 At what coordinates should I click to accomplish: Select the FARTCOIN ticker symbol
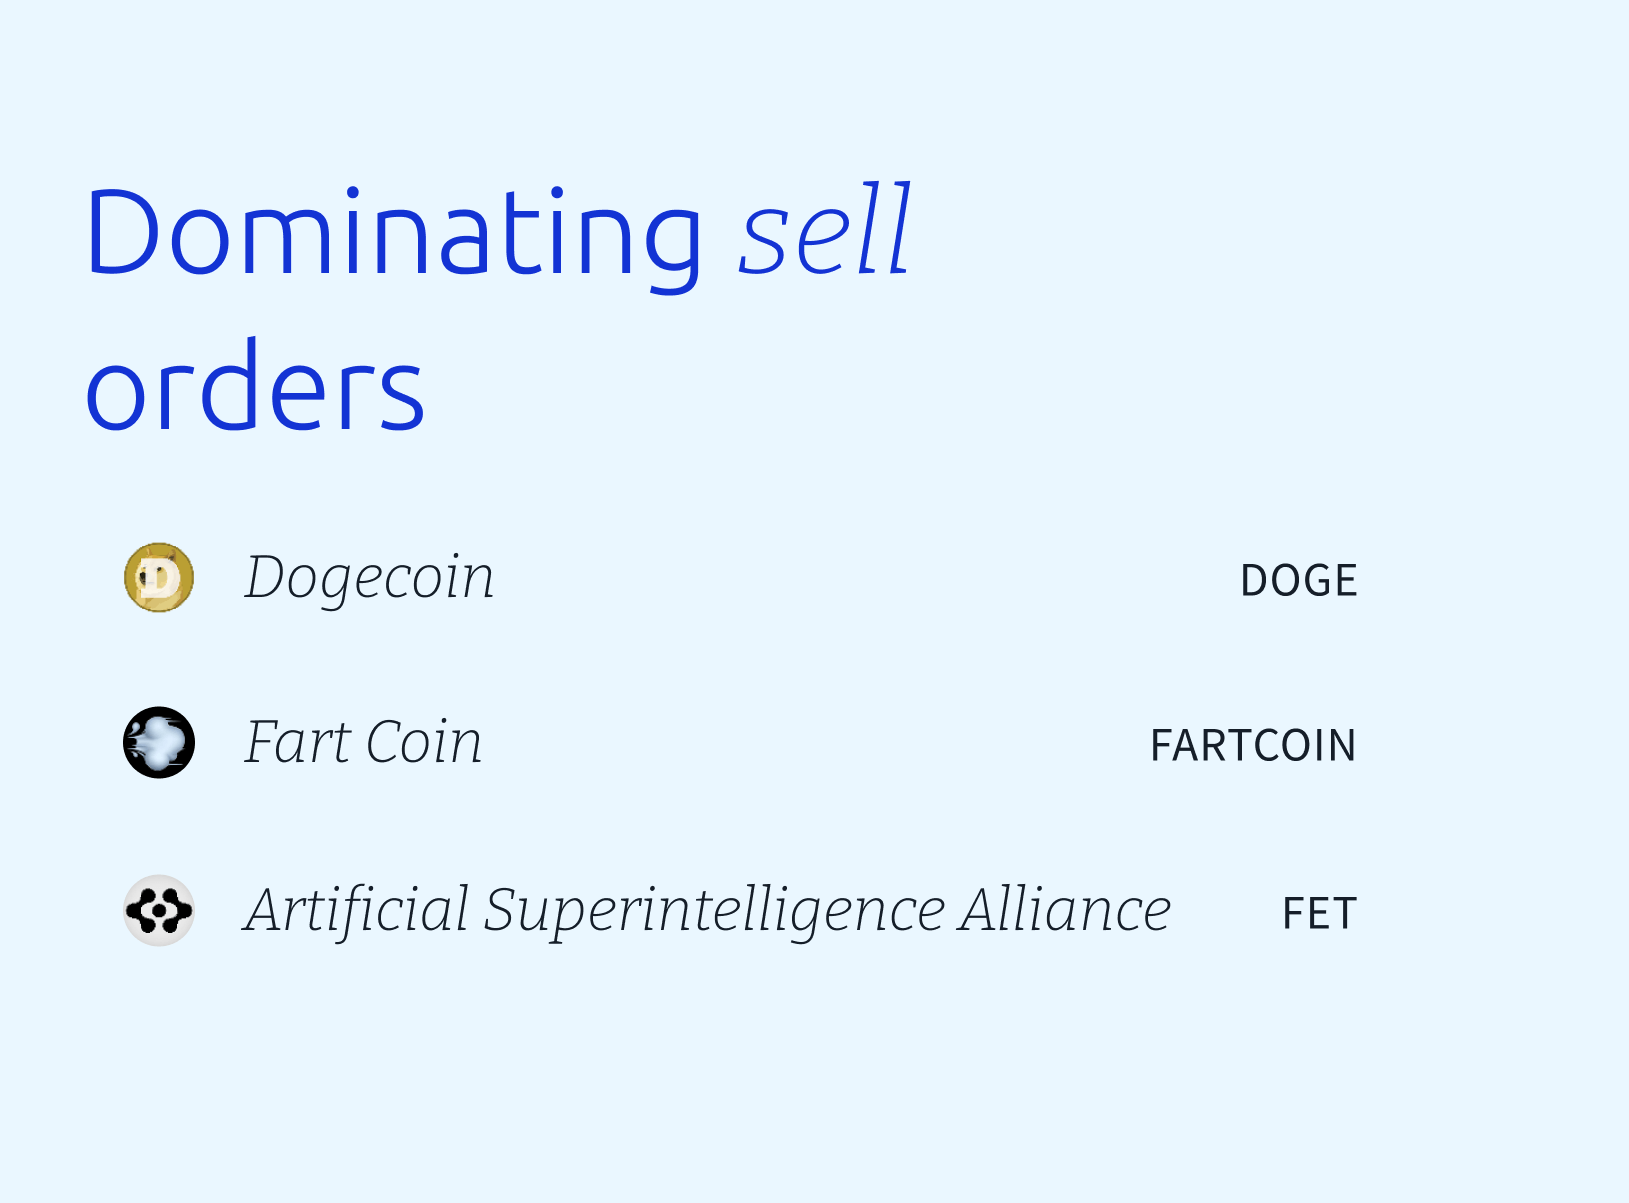click(1253, 746)
